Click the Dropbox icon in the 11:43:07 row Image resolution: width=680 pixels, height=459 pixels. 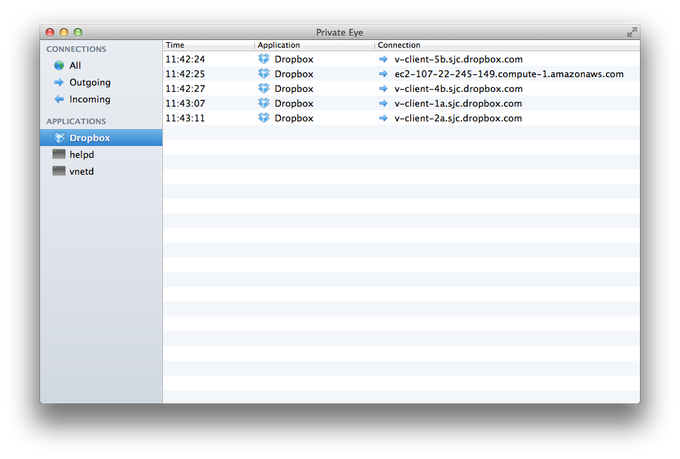click(x=264, y=103)
